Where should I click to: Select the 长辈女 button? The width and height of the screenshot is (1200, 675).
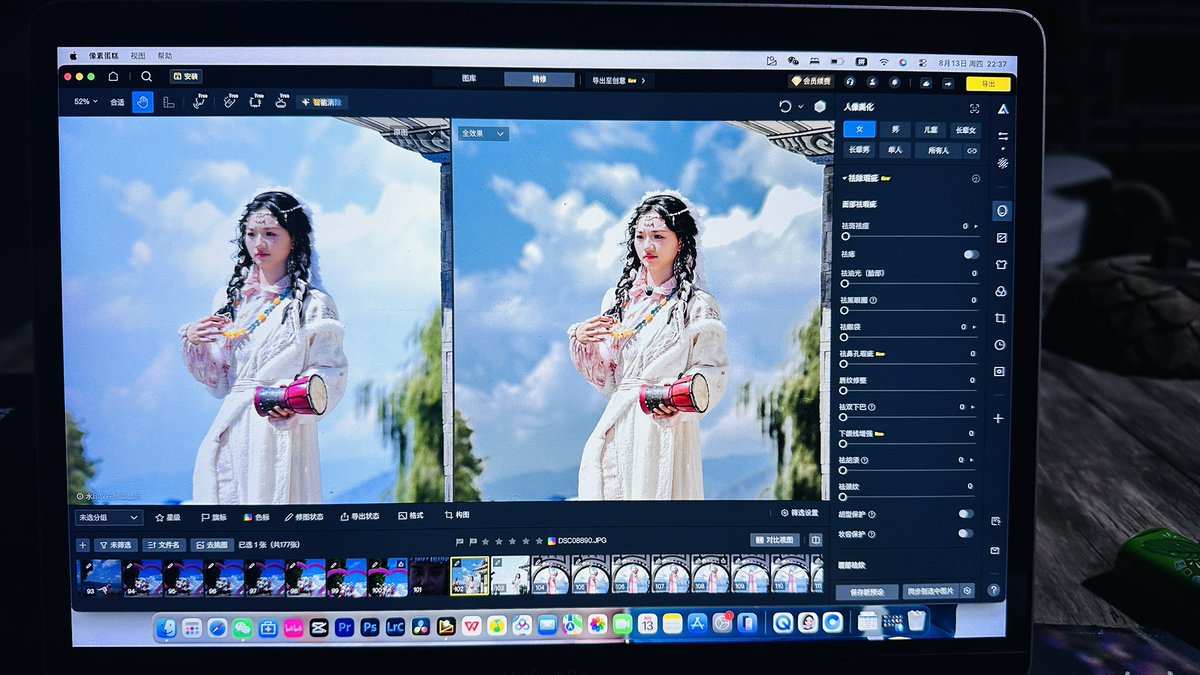point(964,130)
